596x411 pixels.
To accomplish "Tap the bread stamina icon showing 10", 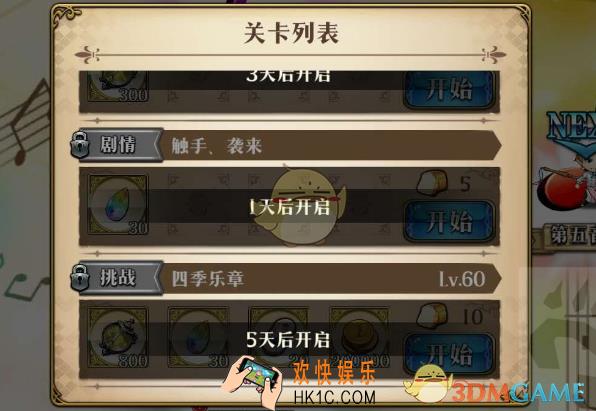I will coord(432,316).
